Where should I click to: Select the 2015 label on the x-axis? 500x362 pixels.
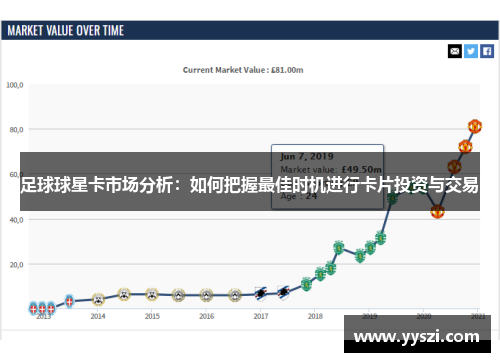[x=152, y=316]
